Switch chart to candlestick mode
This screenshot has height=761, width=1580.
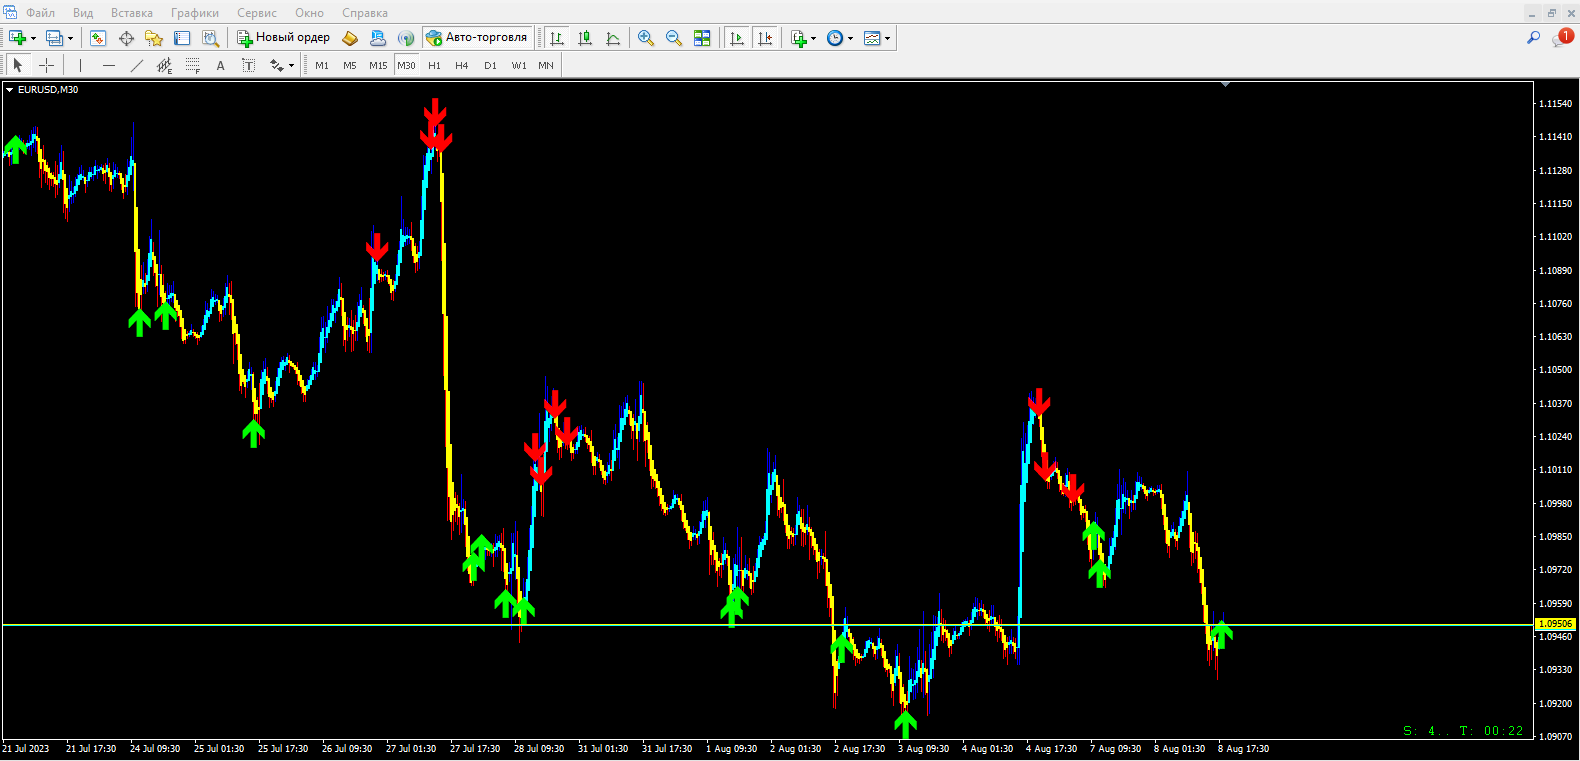tap(585, 38)
